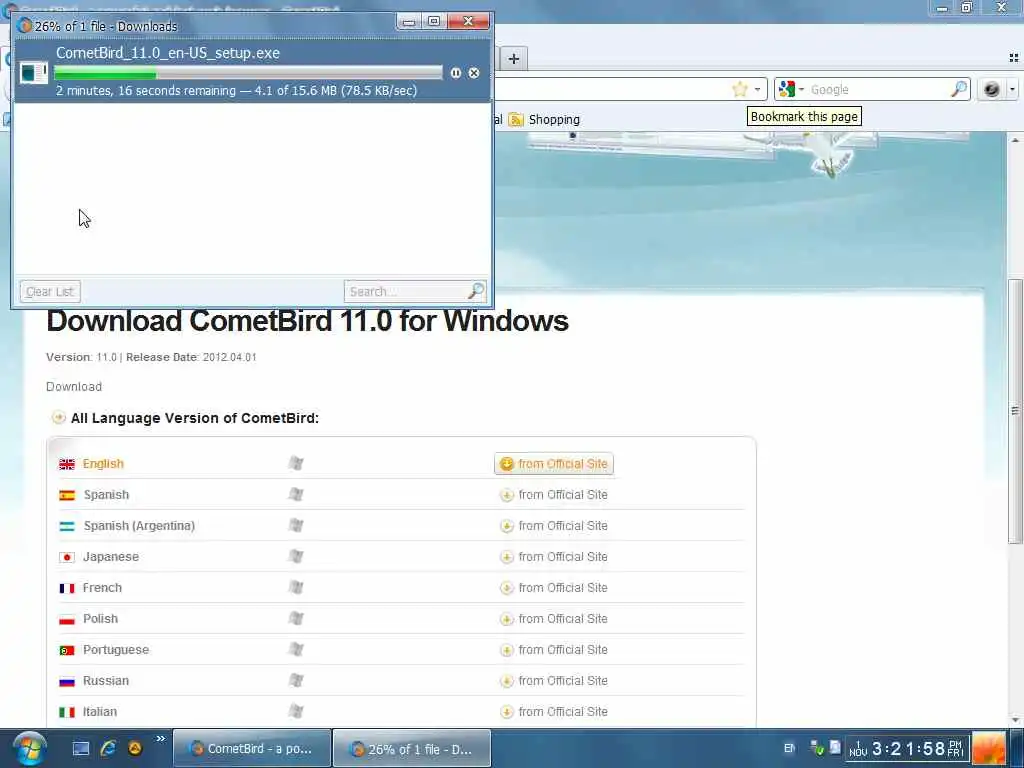The width and height of the screenshot is (1024, 768).
Task: Download Spanish (Argentina) from Official Site
Action: 554,526
